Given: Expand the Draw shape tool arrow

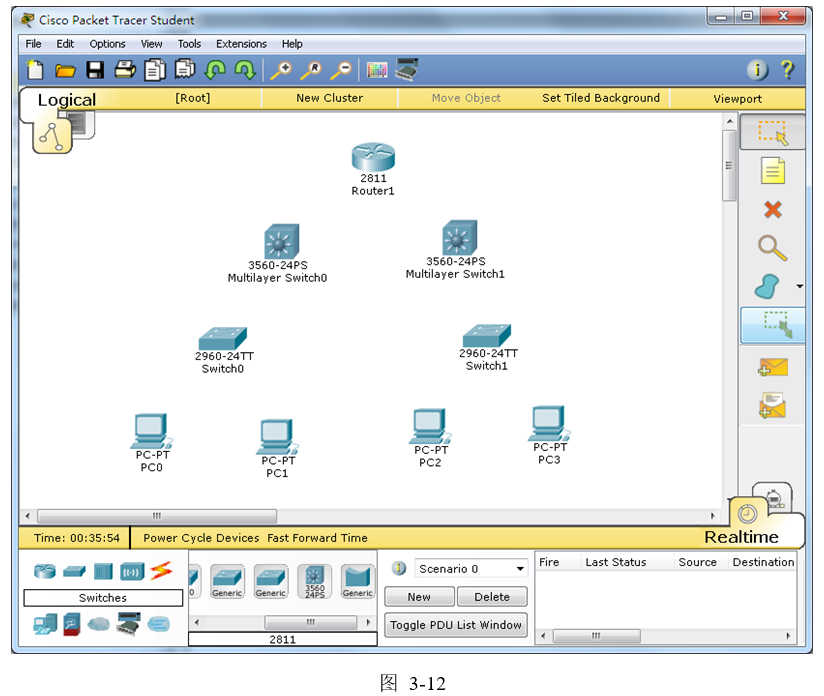Looking at the screenshot, I should point(799,288).
